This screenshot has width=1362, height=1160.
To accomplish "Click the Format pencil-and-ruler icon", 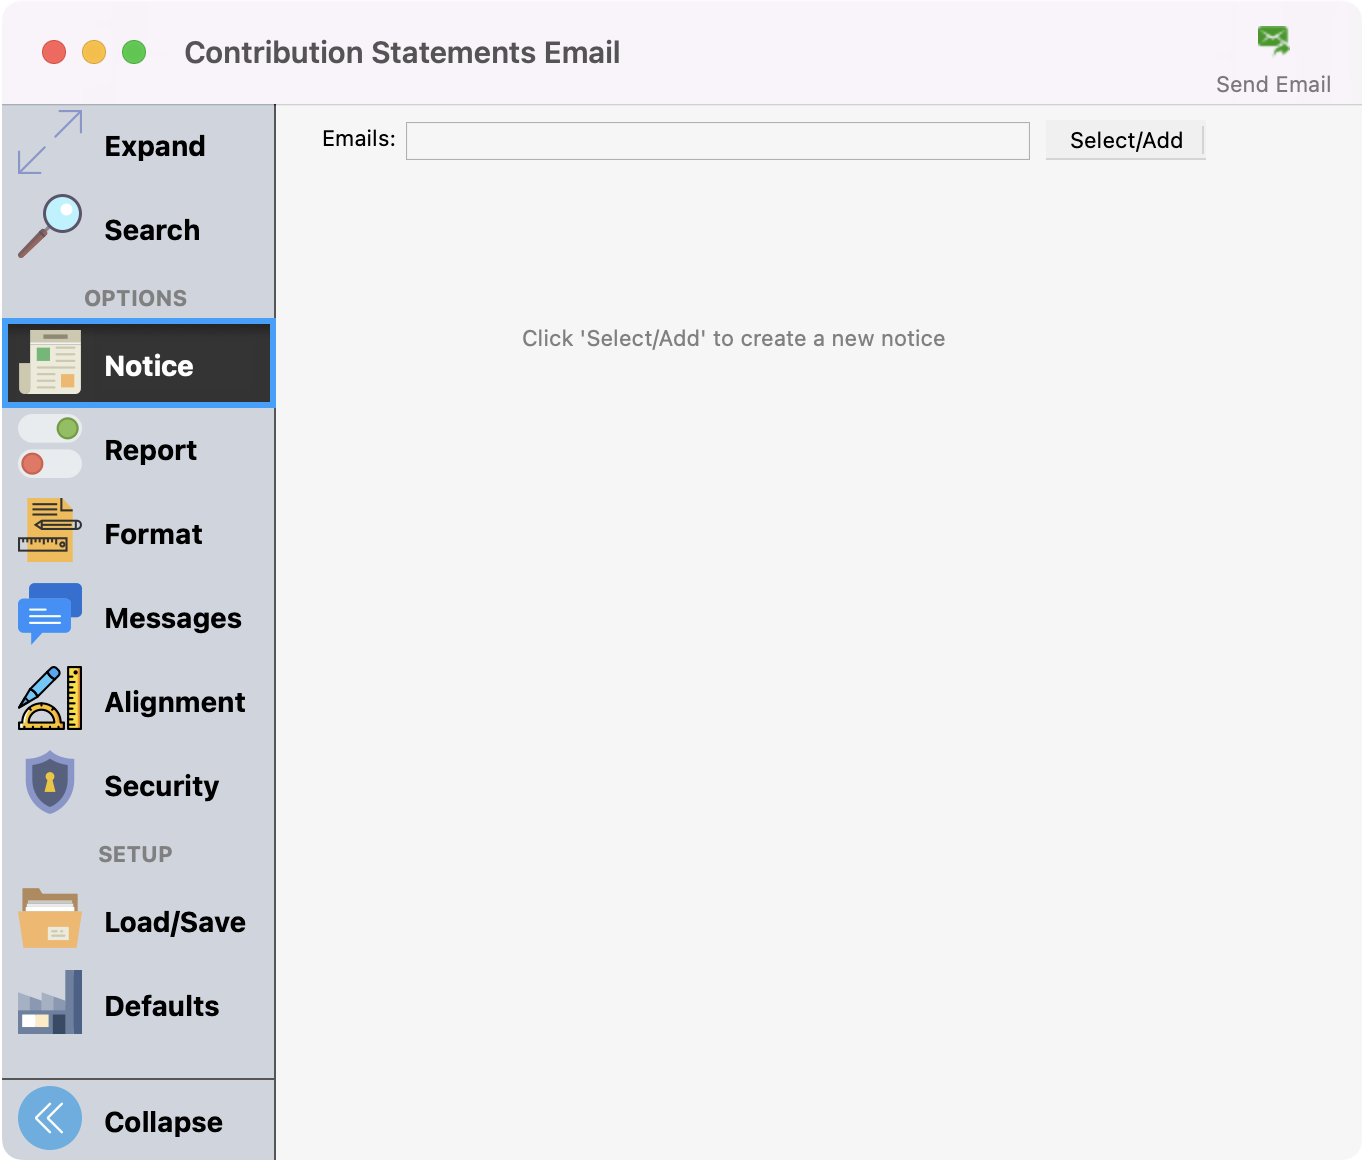I will (50, 530).
